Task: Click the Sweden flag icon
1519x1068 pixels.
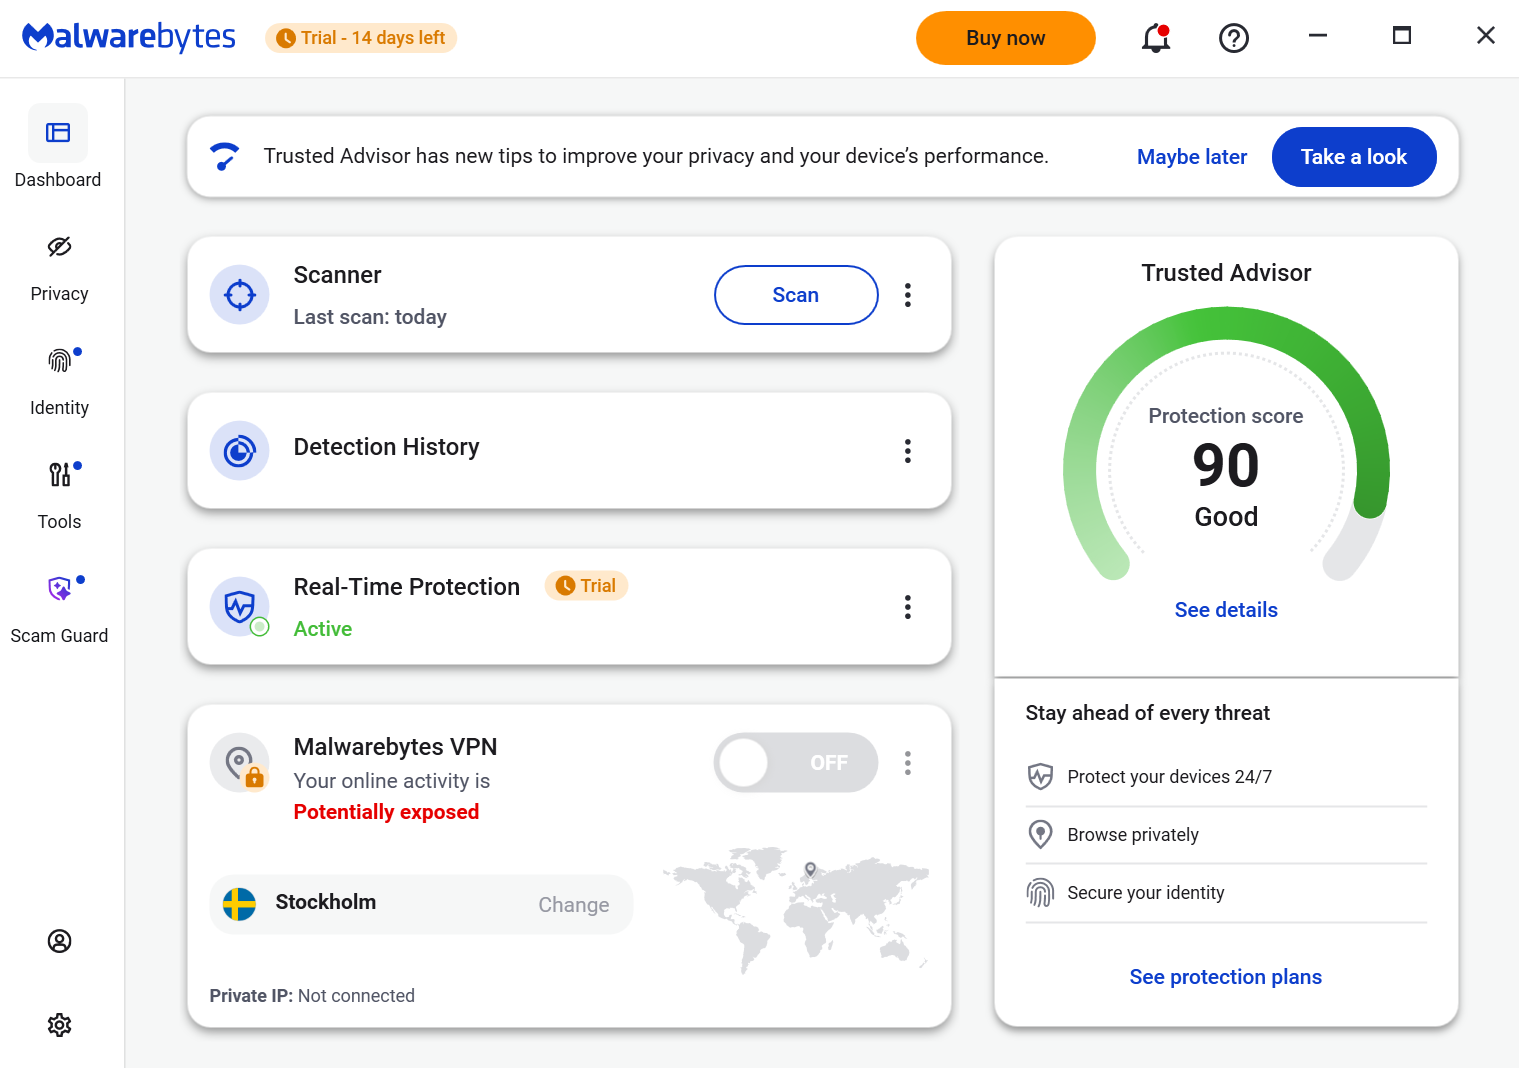Action: click(239, 904)
